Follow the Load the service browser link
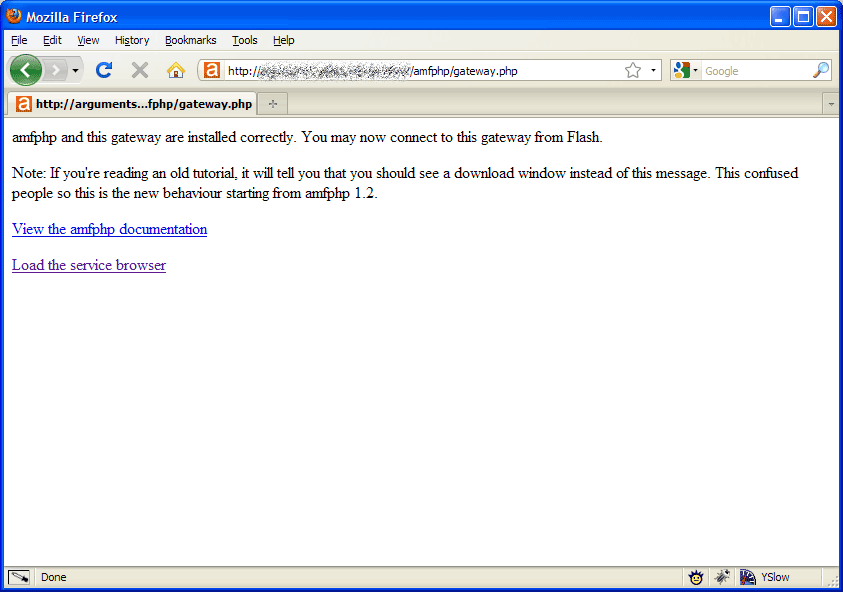 (x=89, y=265)
